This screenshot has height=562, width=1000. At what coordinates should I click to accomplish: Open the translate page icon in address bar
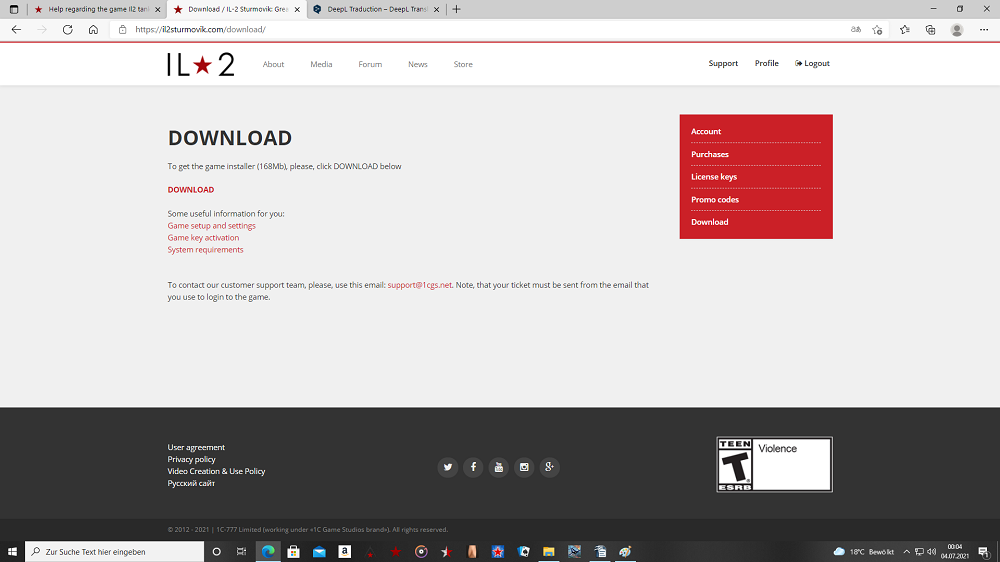(x=856, y=29)
